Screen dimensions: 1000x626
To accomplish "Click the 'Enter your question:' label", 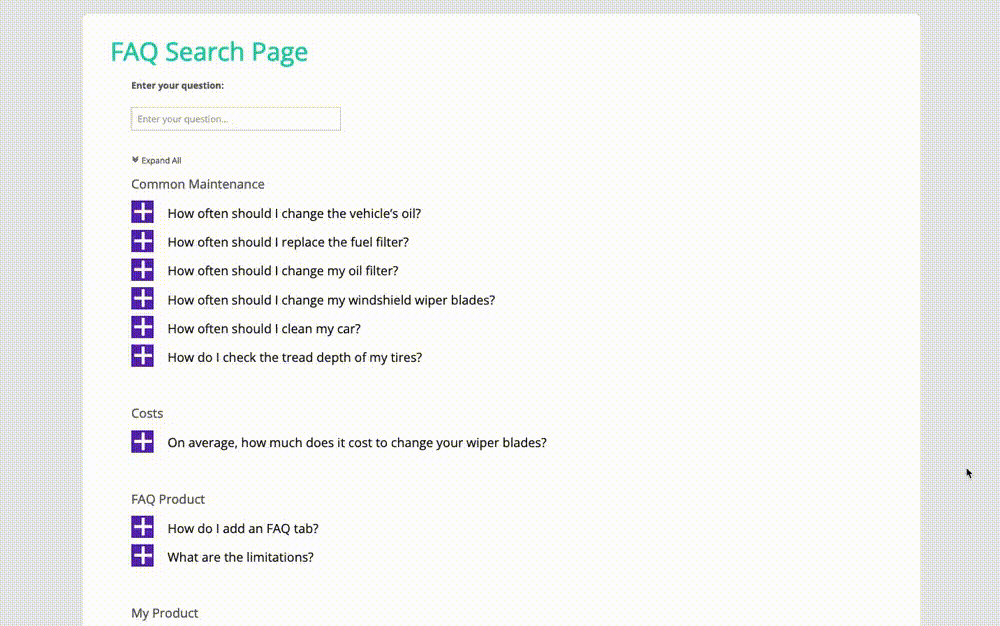I will tap(177, 85).
